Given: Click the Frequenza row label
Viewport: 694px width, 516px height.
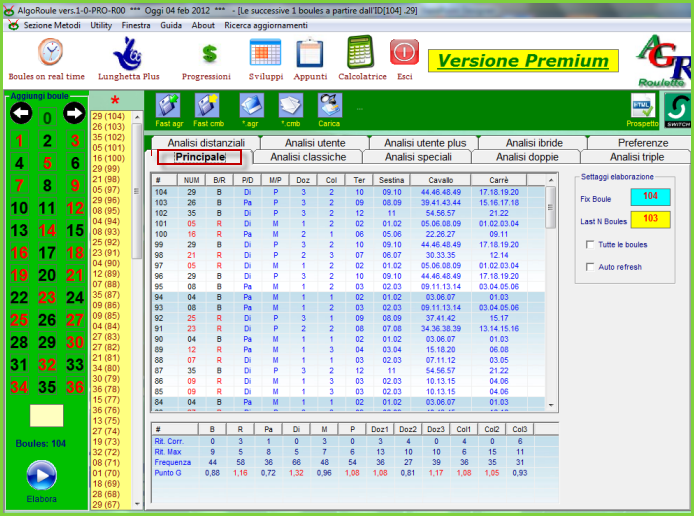Looking at the screenshot, I should [x=172, y=462].
